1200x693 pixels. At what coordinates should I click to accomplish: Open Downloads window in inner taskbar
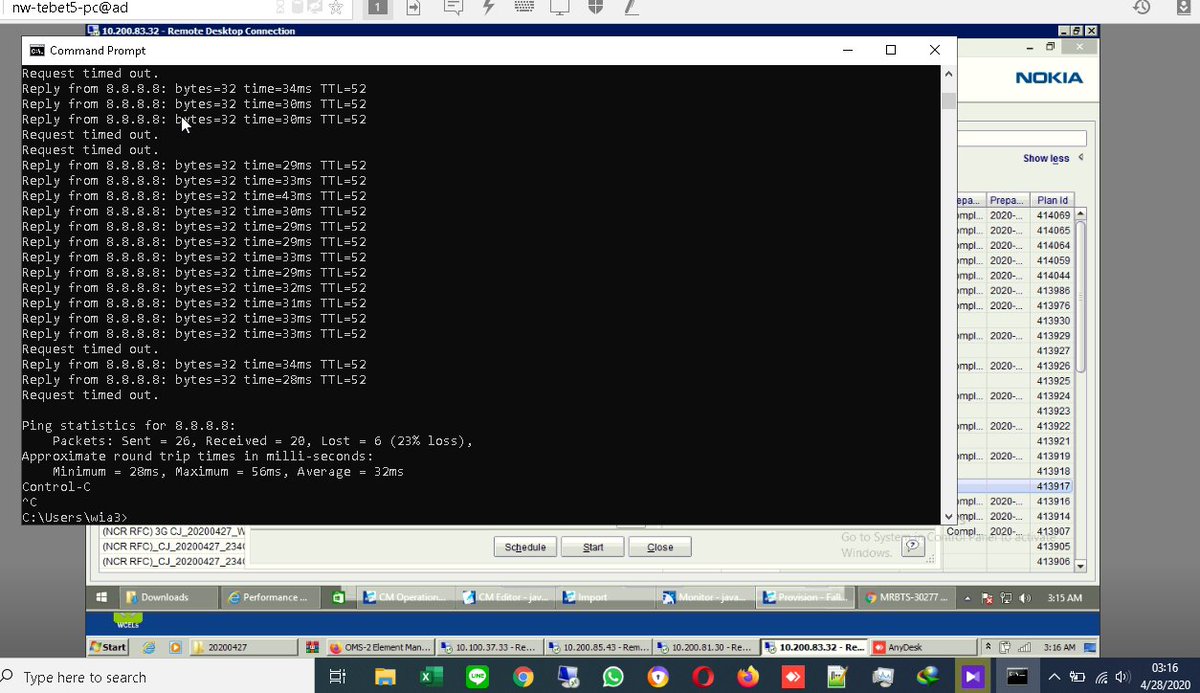(168, 597)
